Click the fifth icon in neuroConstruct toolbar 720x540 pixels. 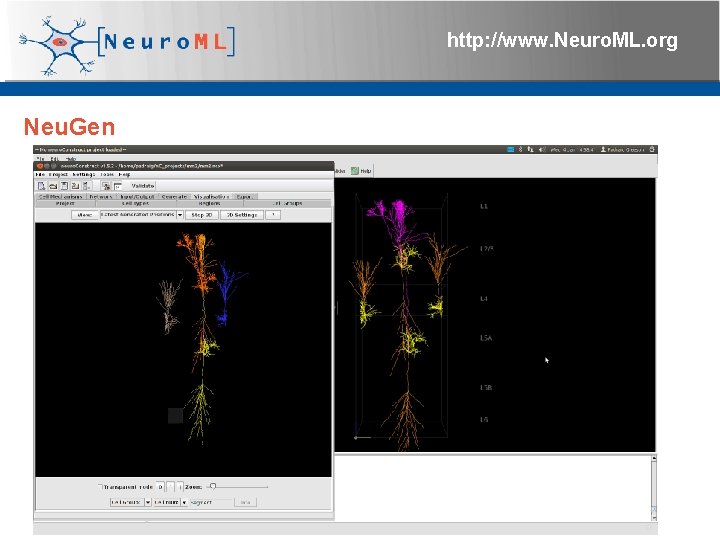click(86, 186)
